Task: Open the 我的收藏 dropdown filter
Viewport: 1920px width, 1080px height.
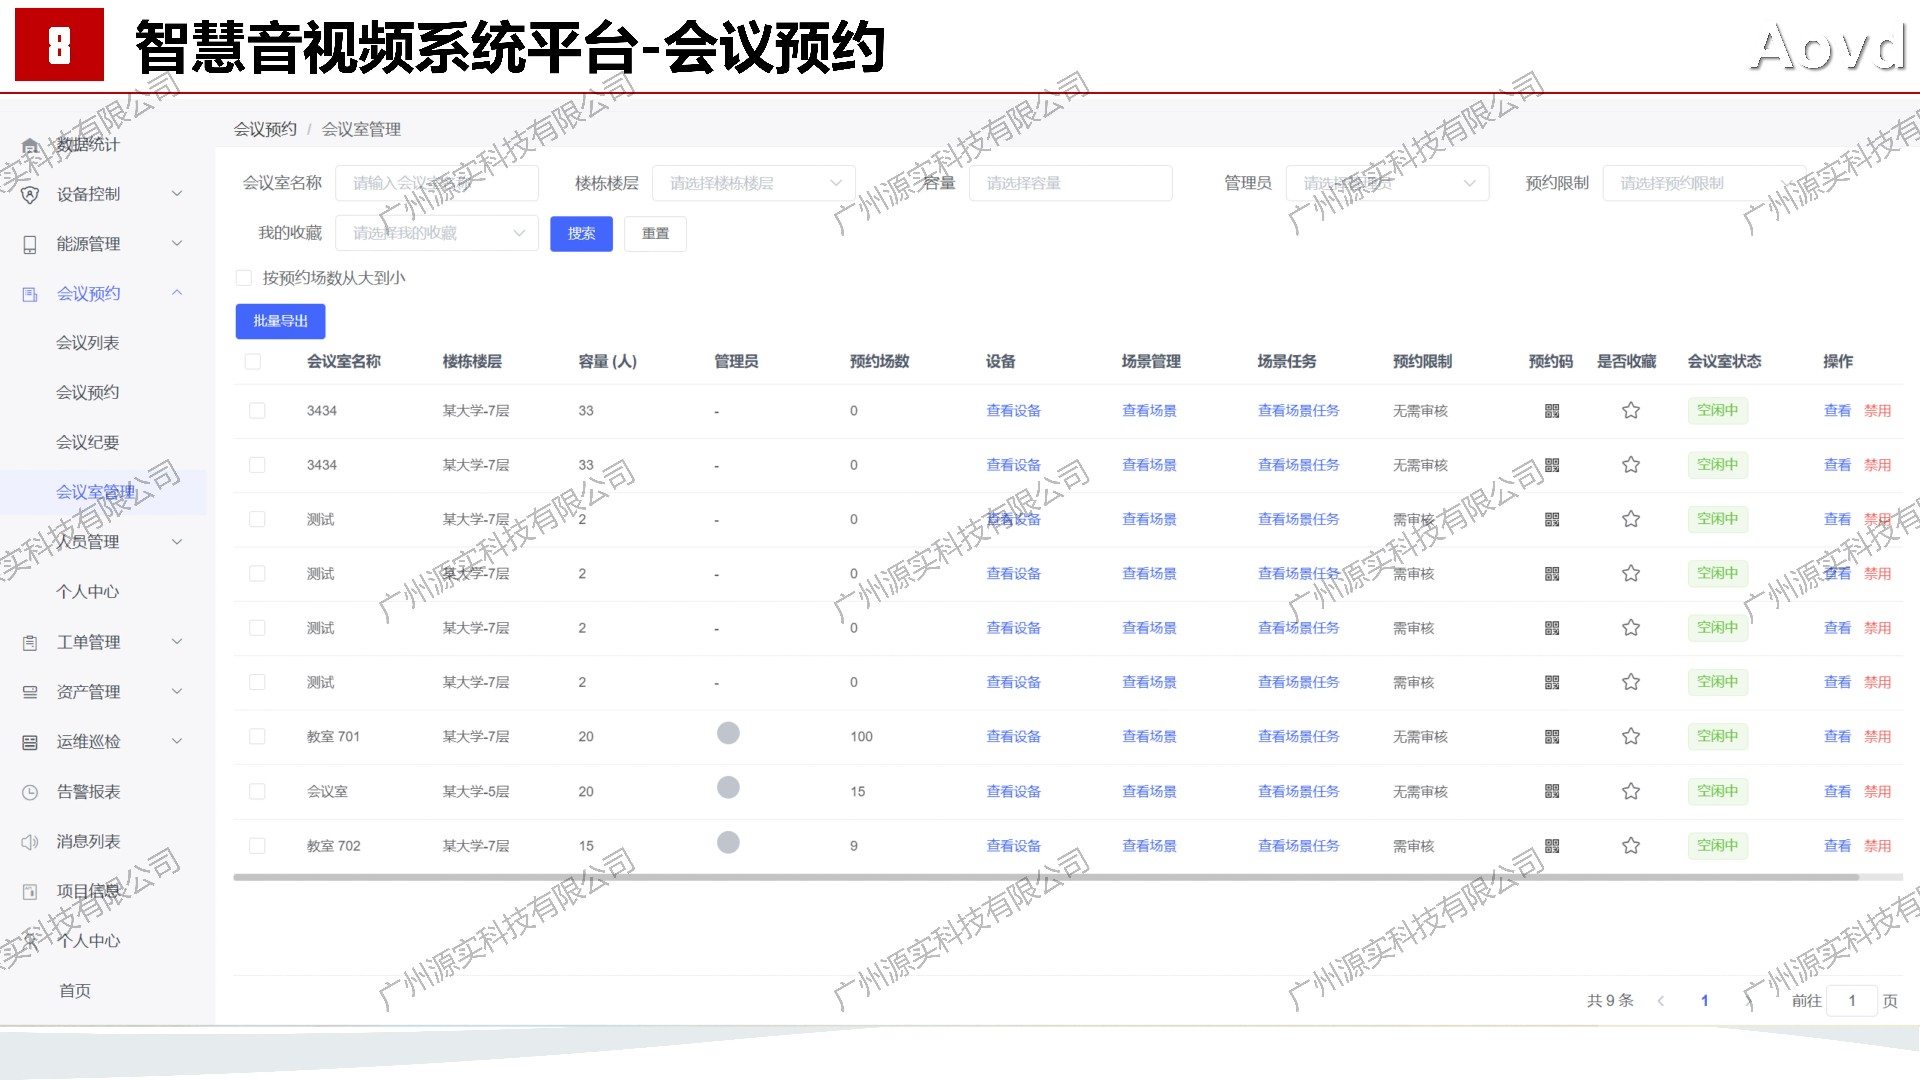Action: 437,233
